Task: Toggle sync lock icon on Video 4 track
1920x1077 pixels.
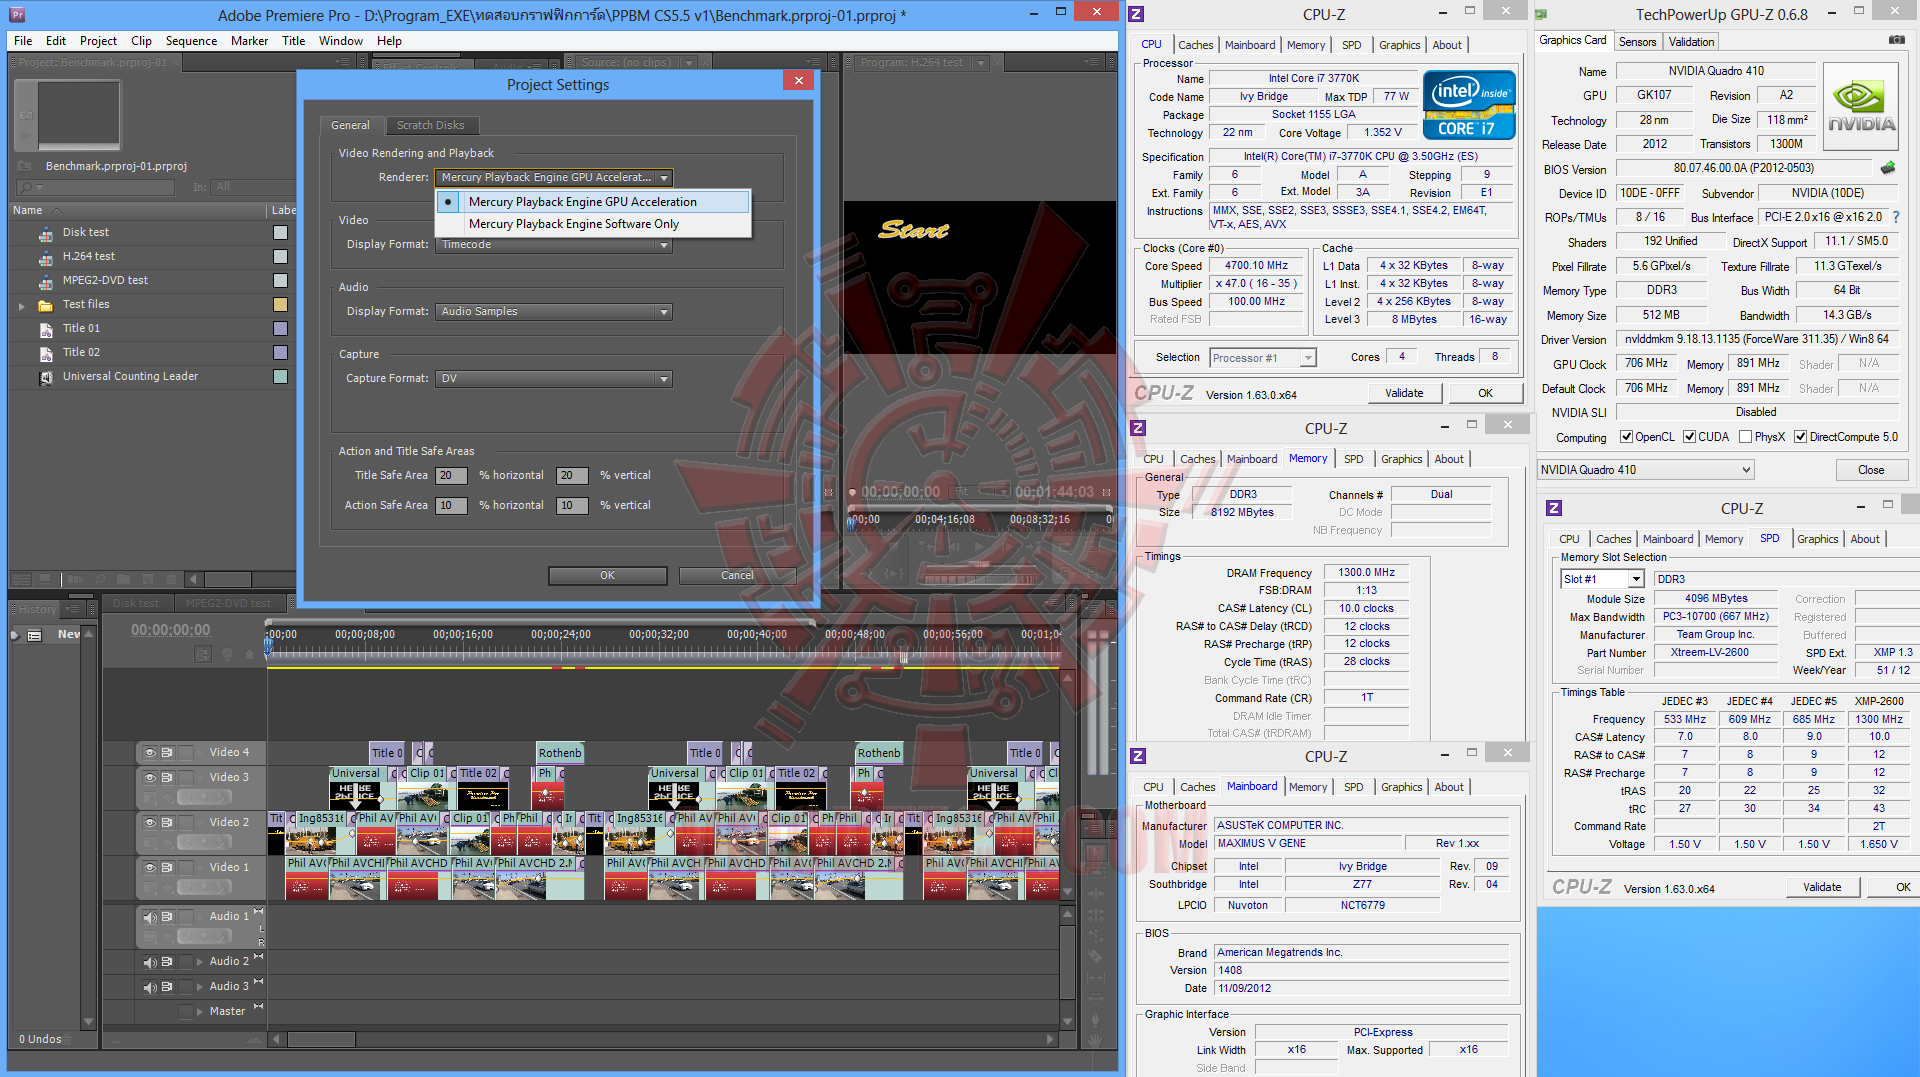Action: [x=167, y=752]
